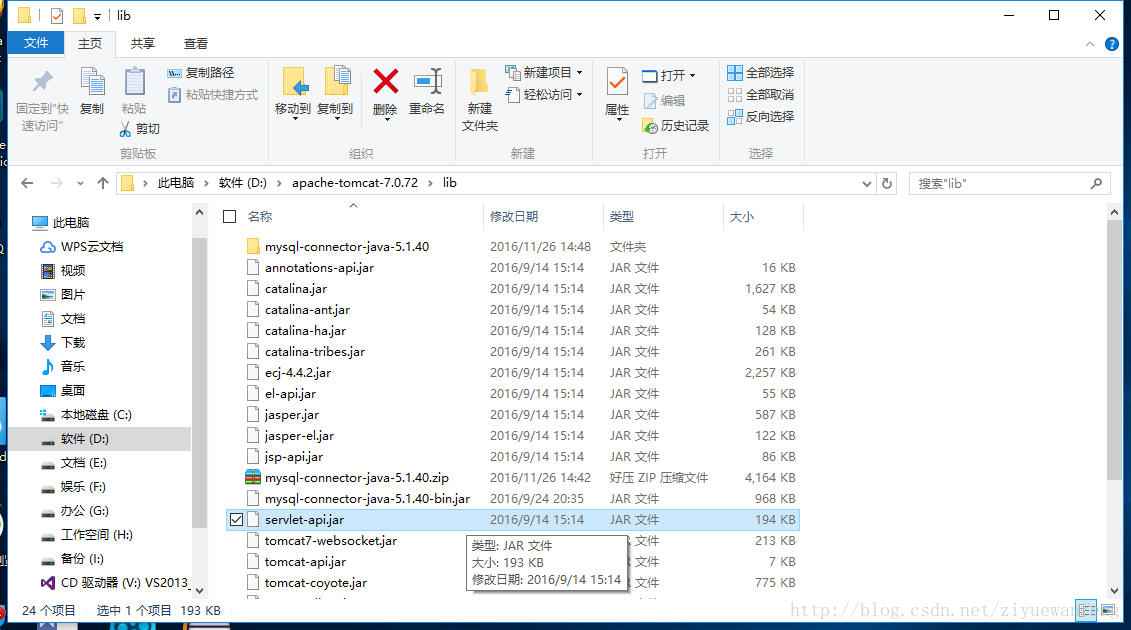Create a New folder (新建文件夹)
This screenshot has width=1131, height=630.
coord(480,100)
